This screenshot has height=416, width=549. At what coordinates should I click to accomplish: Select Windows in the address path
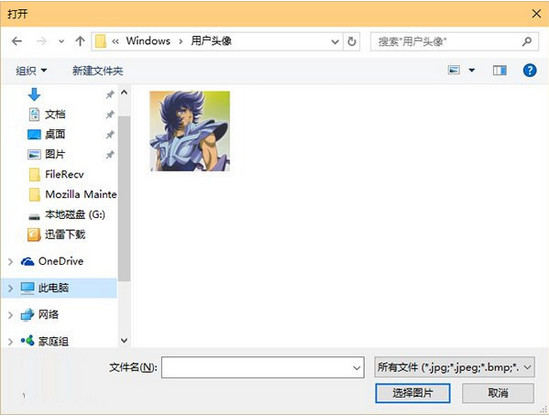[148, 41]
